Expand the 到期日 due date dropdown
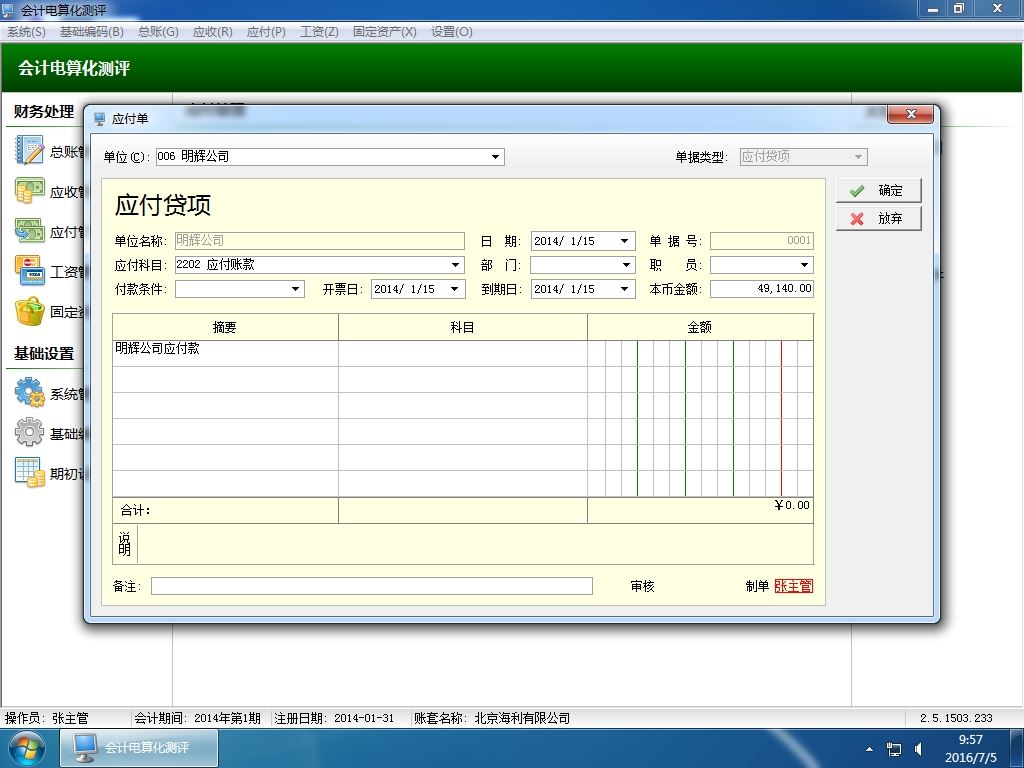The height and width of the screenshot is (768, 1024). click(x=624, y=289)
